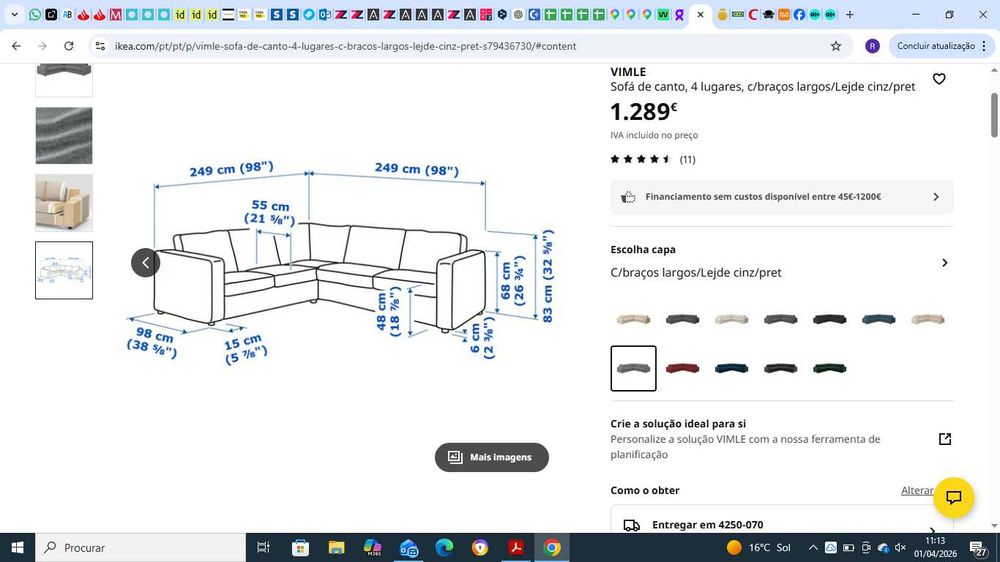This screenshot has height=562, width=1000.
Task: Open Microsoft 365 app on the taskbar
Action: (x=372, y=547)
